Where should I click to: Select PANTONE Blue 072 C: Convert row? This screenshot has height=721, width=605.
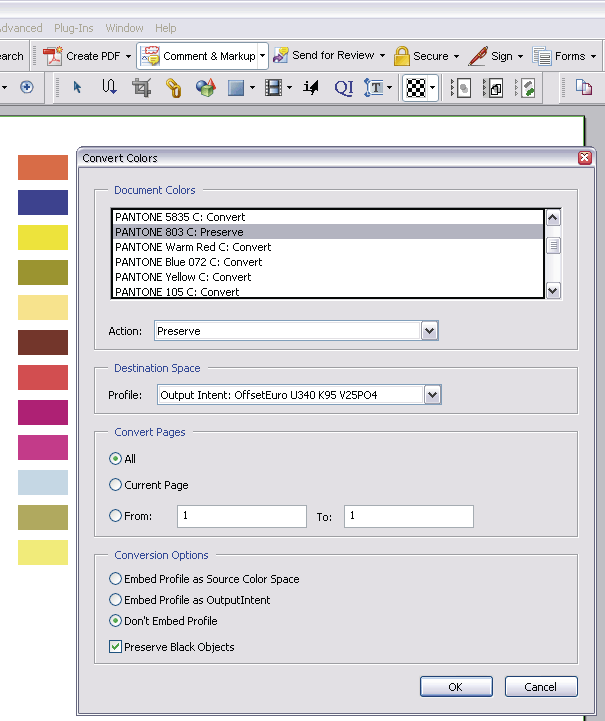[328, 262]
